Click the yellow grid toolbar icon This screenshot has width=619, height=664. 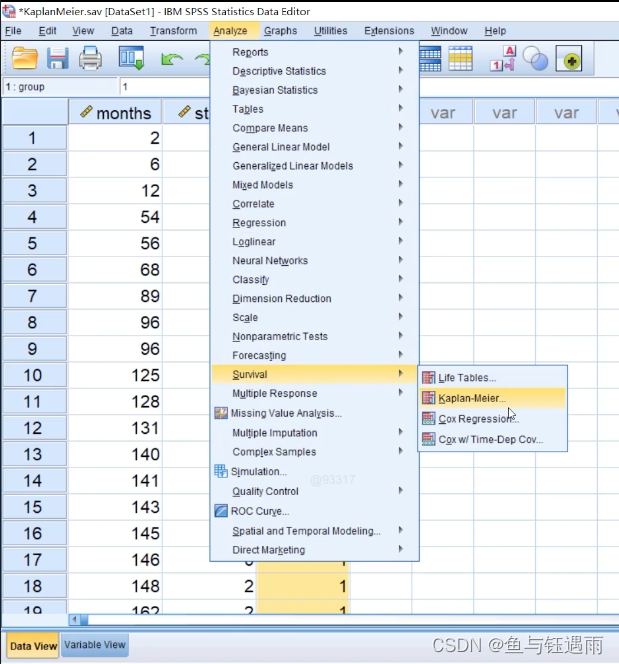pos(460,59)
